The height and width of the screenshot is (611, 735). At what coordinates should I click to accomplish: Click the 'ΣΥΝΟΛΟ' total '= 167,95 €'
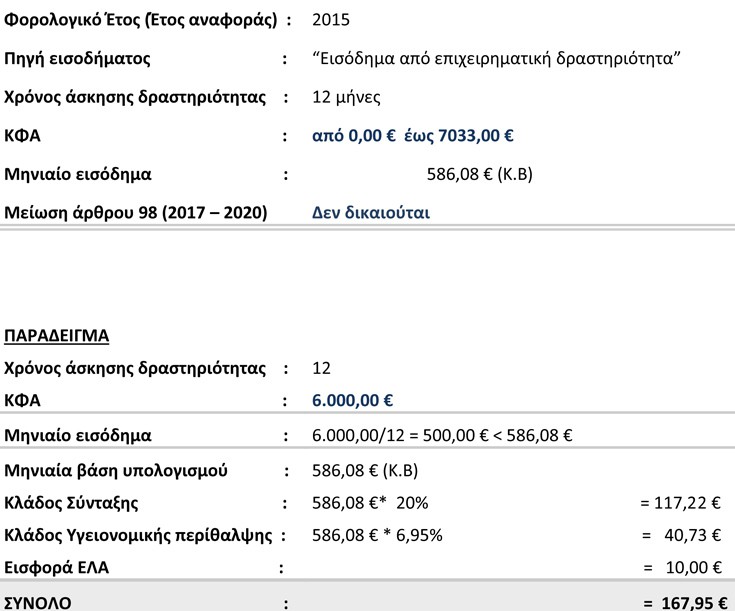click(x=685, y=603)
